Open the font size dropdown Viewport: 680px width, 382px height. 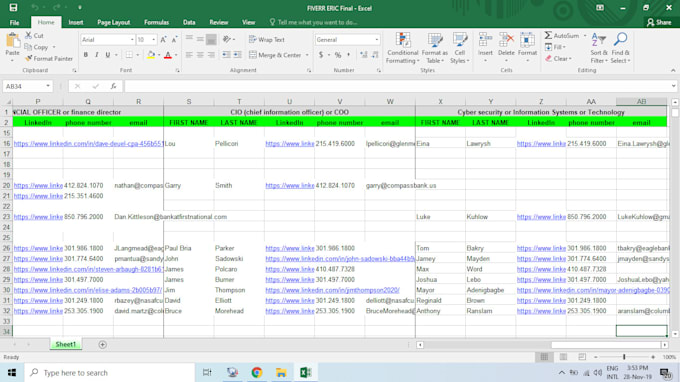click(154, 39)
